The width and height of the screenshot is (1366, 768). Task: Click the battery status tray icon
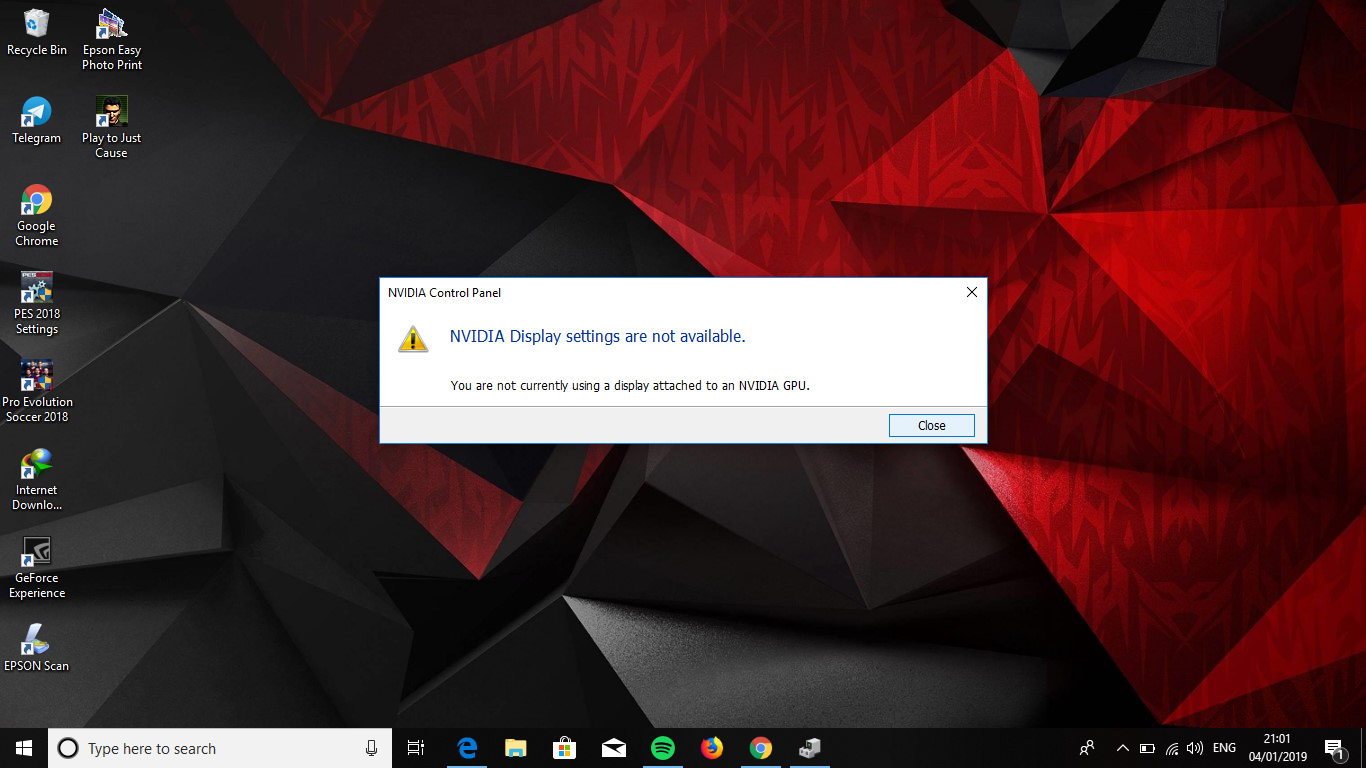[x=1147, y=748]
